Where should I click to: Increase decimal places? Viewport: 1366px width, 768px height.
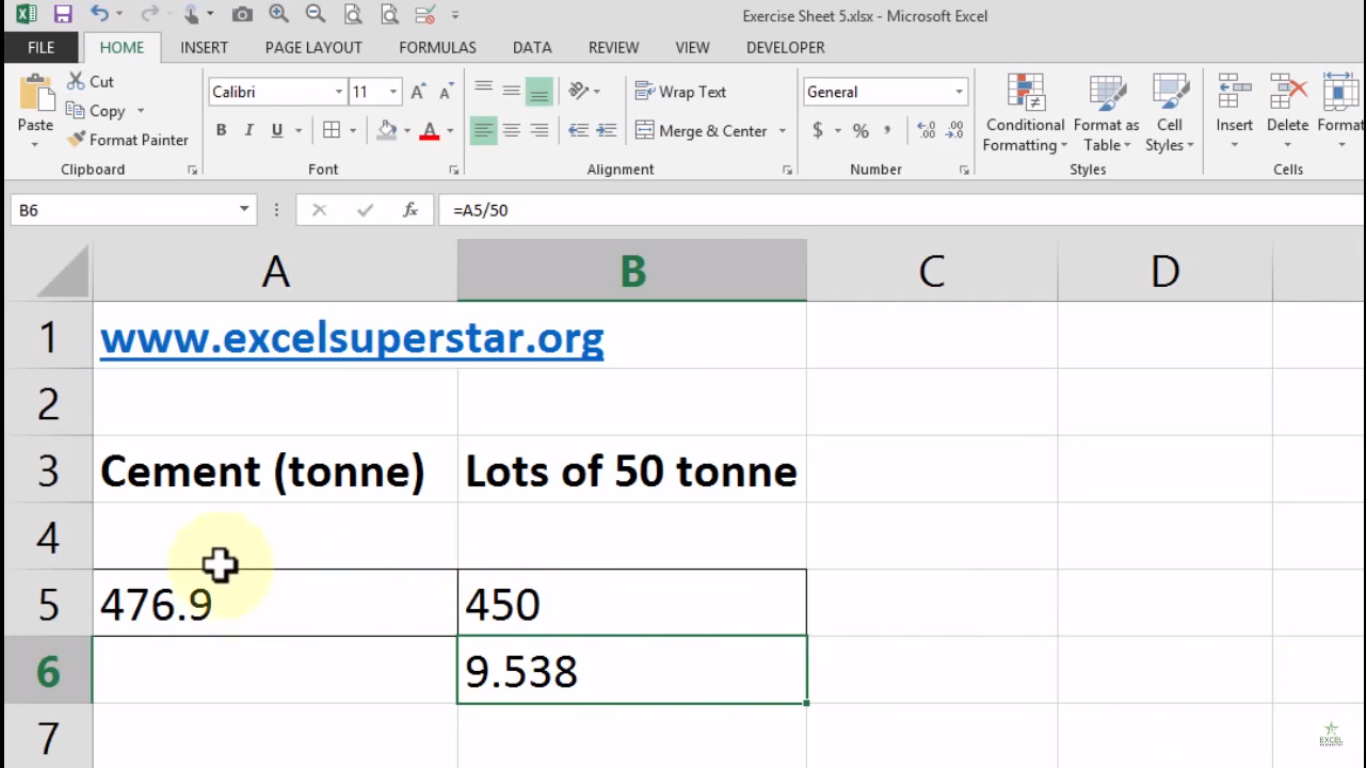click(926, 130)
